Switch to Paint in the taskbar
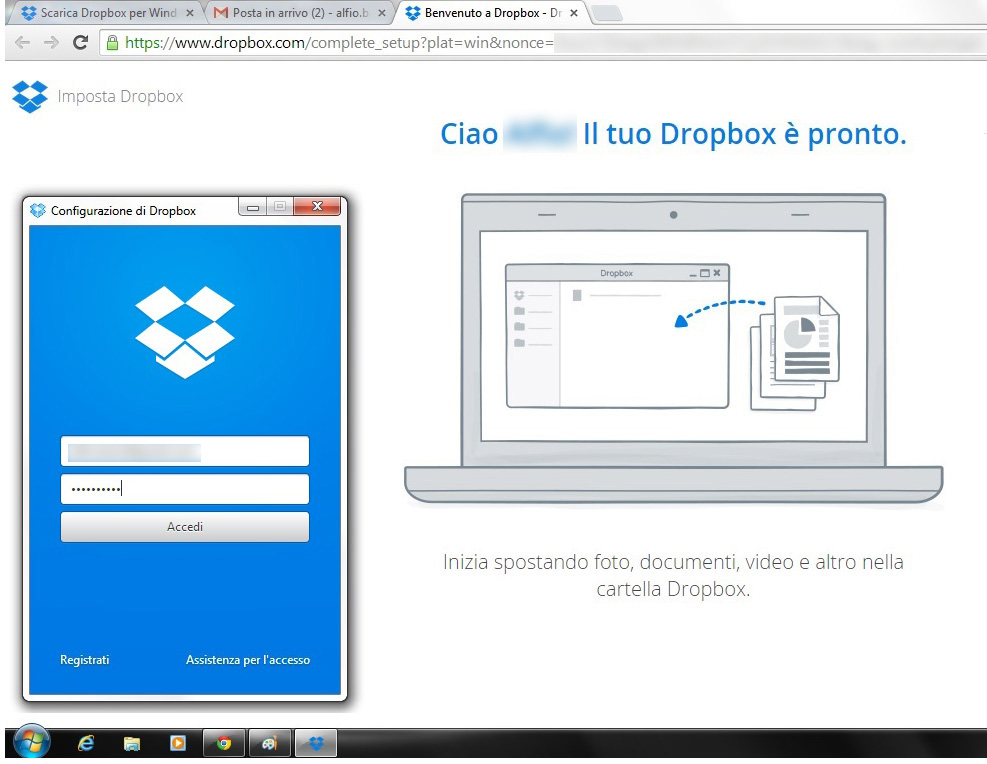This screenshot has width=987, height=764. [x=270, y=743]
